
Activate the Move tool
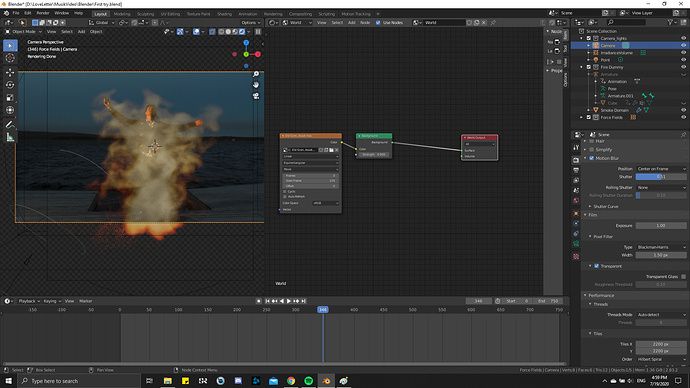(x=10, y=72)
